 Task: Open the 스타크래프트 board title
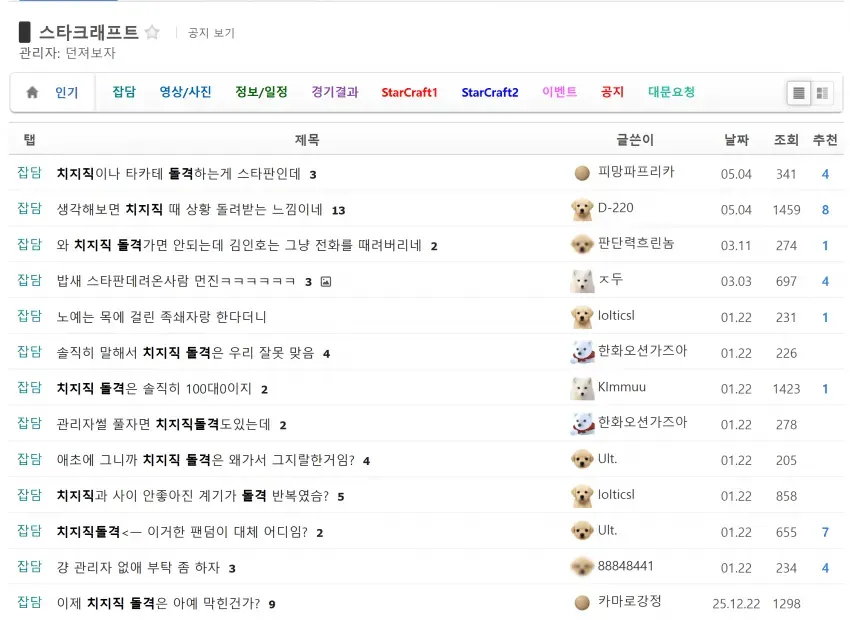[x=89, y=32]
